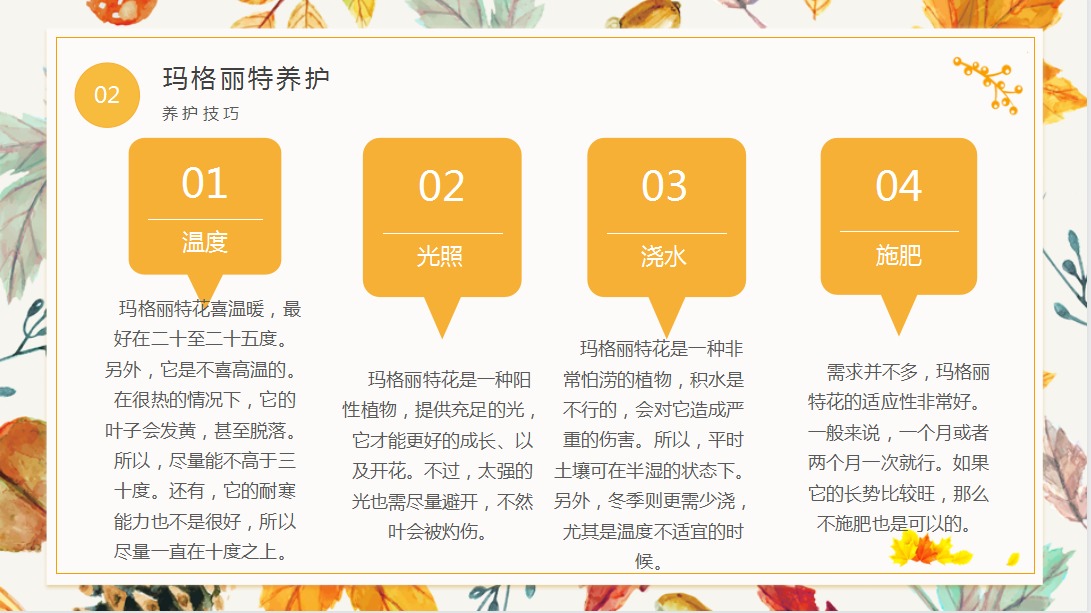Click the number 03 in the third callout

coord(665,187)
